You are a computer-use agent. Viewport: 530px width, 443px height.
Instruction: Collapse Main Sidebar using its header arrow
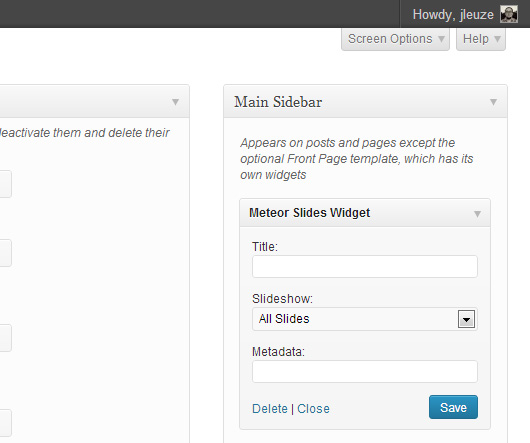[493, 102]
